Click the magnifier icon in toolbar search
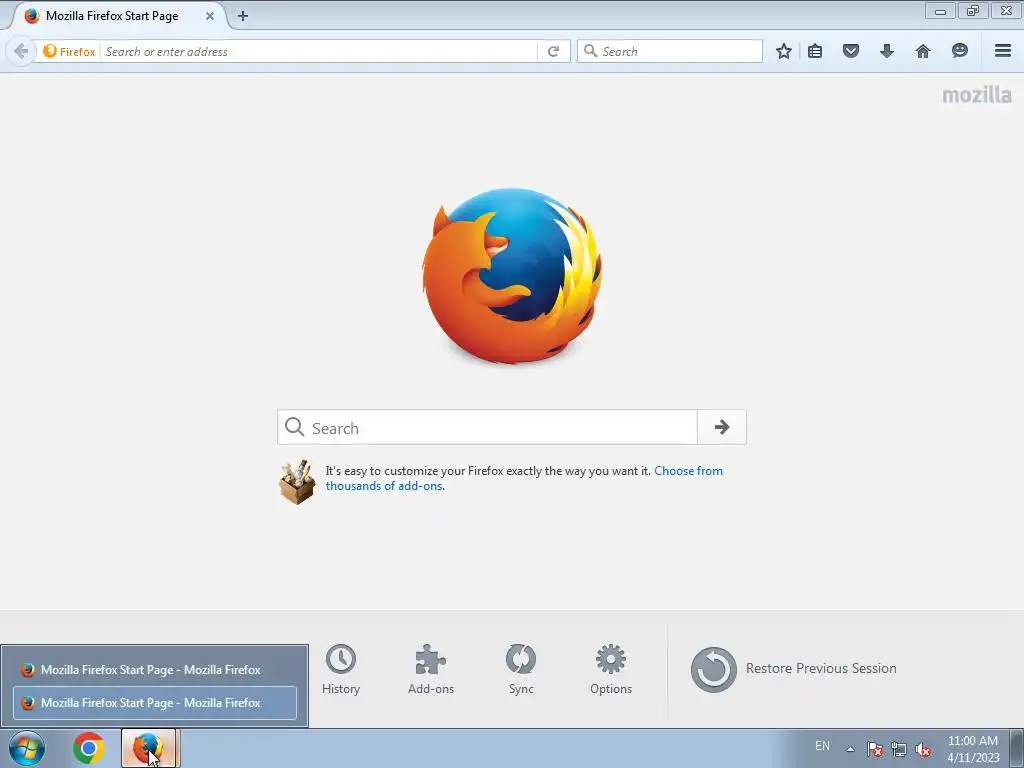This screenshot has width=1024, height=768. pos(590,51)
